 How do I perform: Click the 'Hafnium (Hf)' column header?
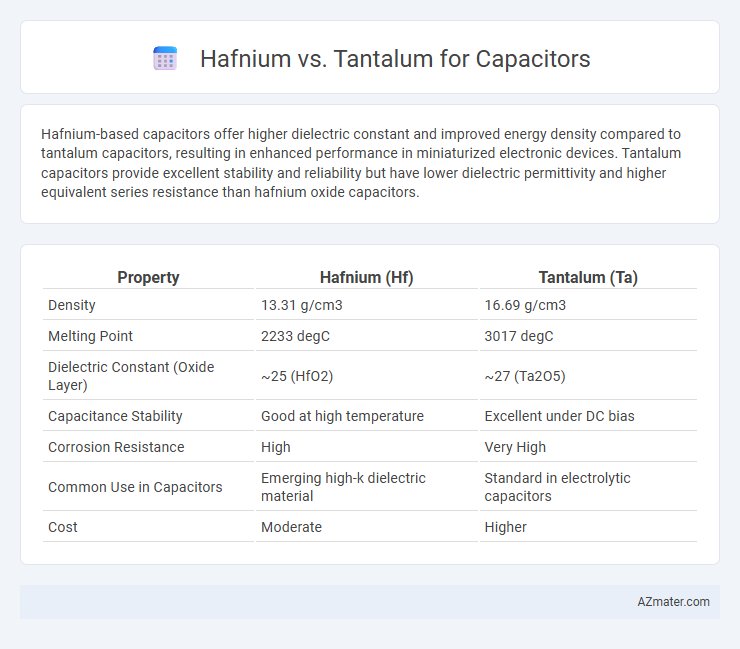(367, 277)
